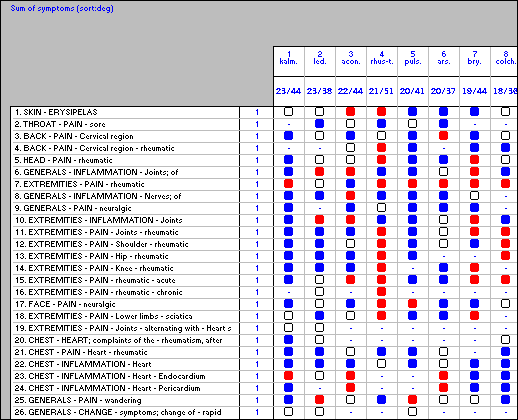Click empty square for kalm. in SKIN - ERYSIPELAS row
Viewport: 518px width, 420px height.
[288, 112]
